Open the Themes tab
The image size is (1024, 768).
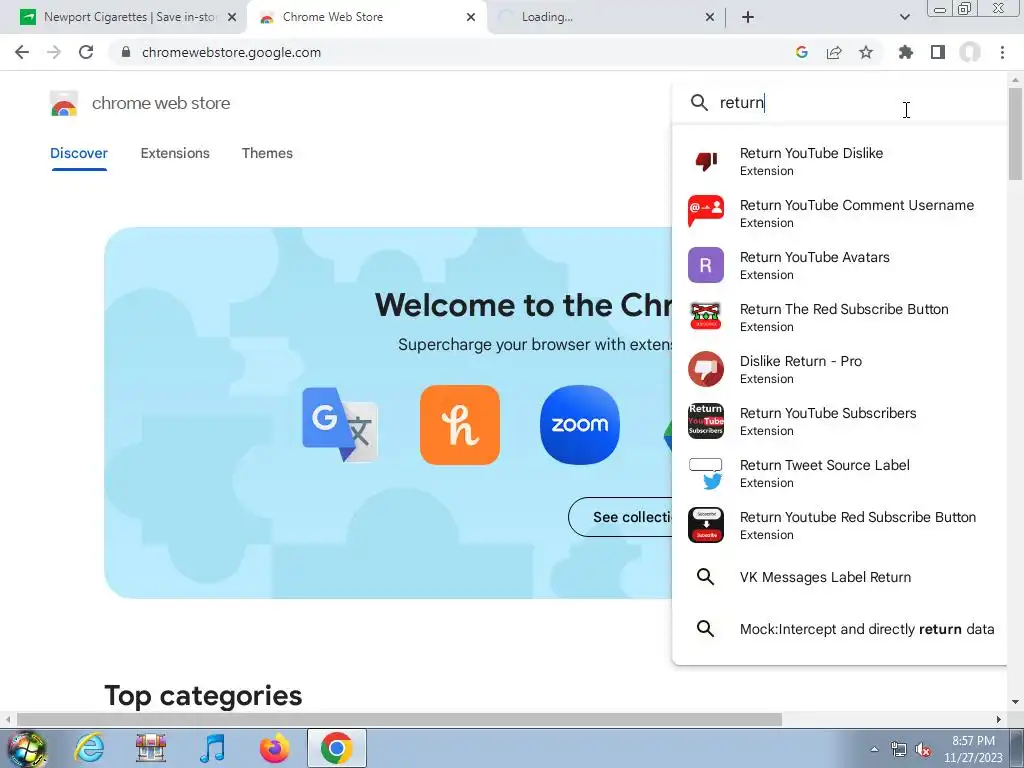267,153
